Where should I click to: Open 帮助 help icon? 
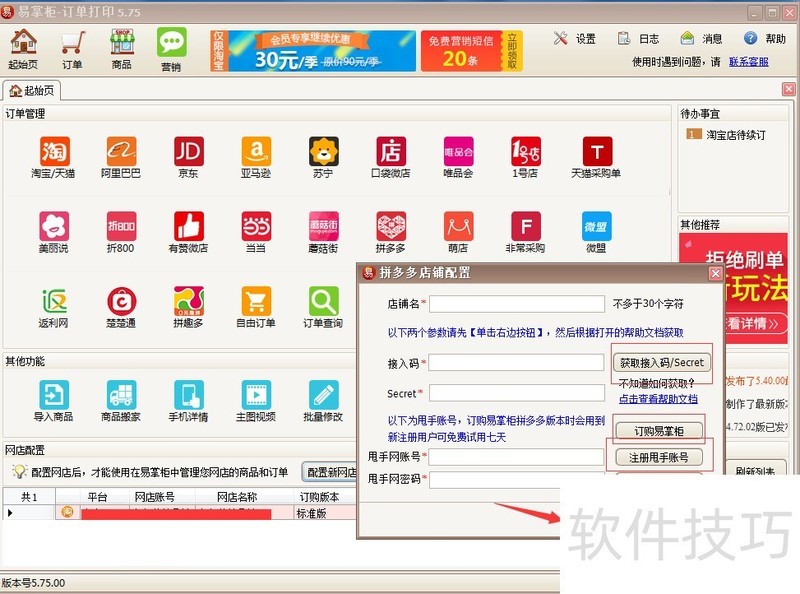[764, 39]
